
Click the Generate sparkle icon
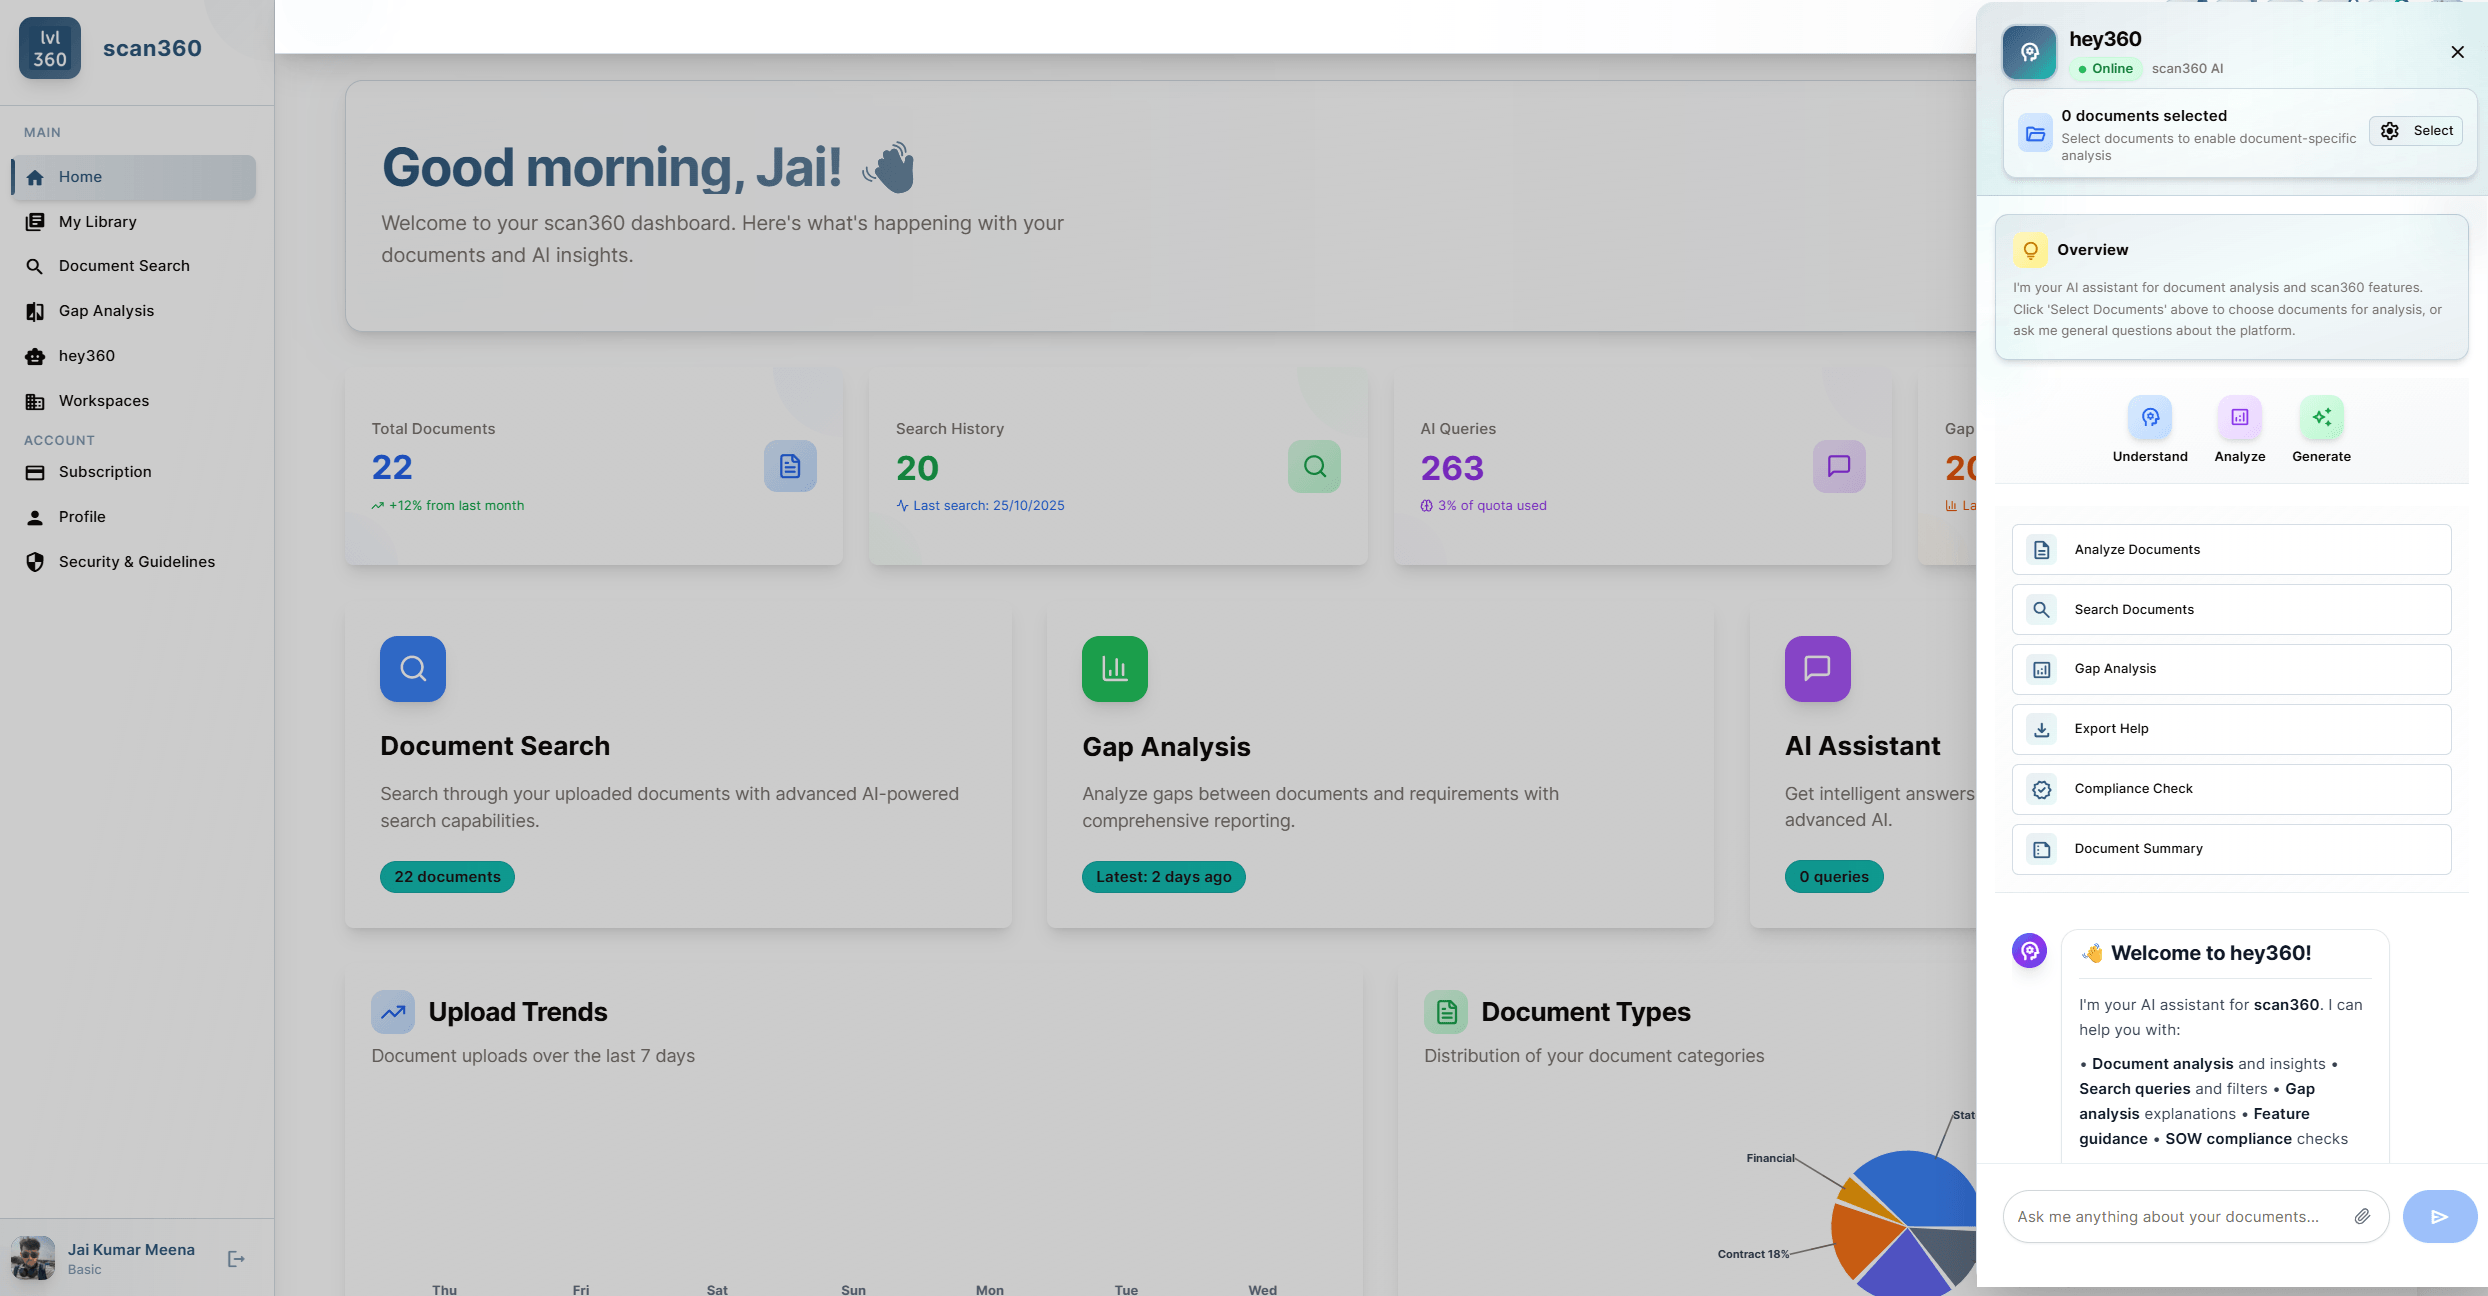coord(2322,417)
